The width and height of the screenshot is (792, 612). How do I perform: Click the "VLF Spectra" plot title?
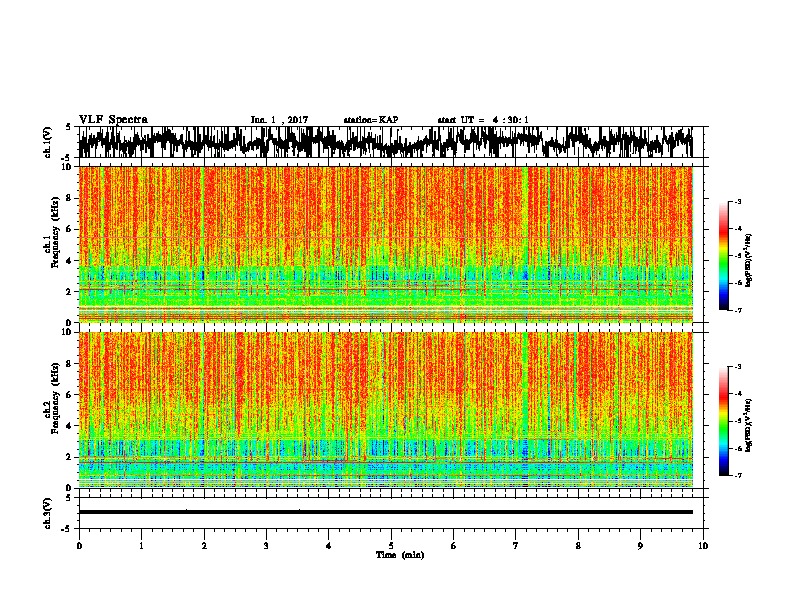(113, 119)
